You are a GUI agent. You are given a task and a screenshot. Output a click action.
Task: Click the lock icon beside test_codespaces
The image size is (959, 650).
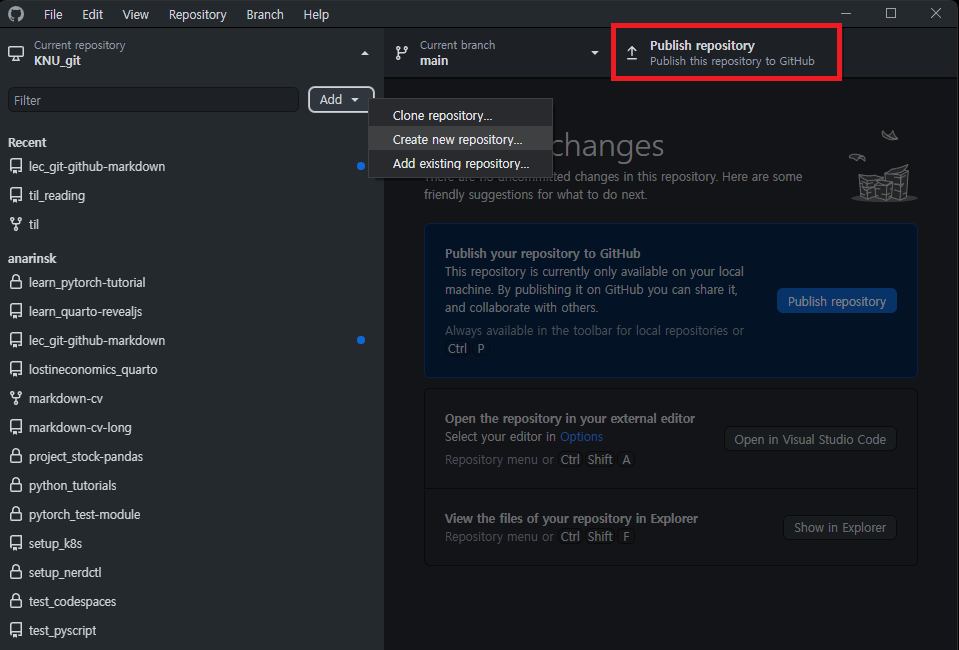[x=16, y=602]
